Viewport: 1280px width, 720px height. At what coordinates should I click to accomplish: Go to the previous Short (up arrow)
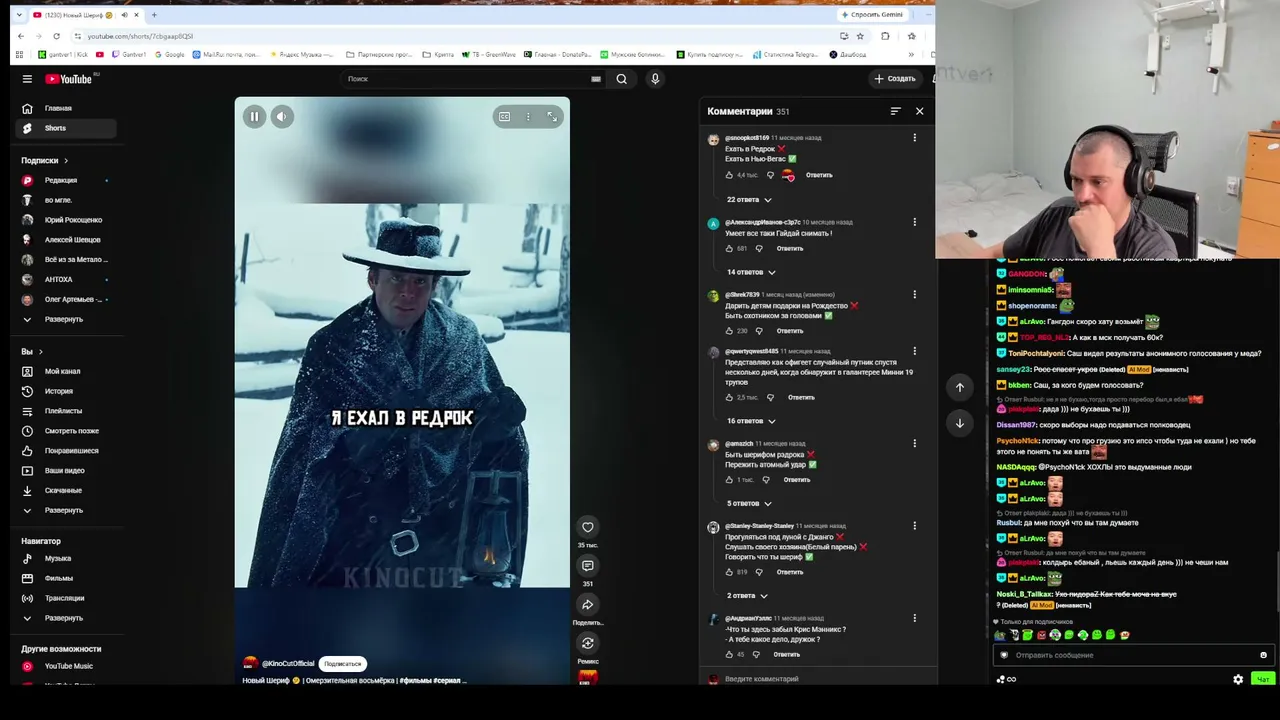coord(960,387)
